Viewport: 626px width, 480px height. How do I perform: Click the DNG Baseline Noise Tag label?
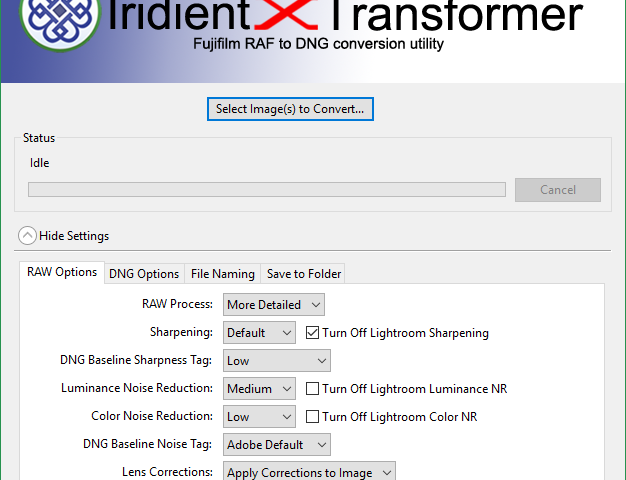[147, 444]
